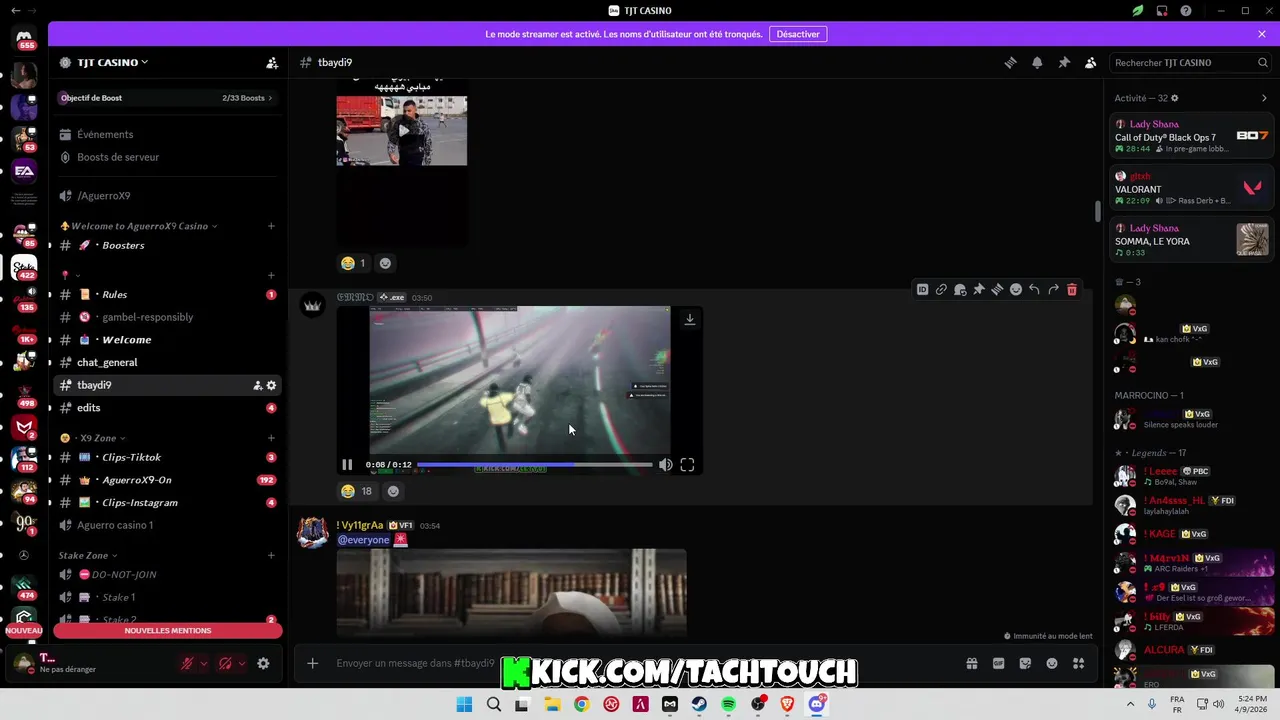
Task: Open the GIF picker
Action: (x=998, y=663)
